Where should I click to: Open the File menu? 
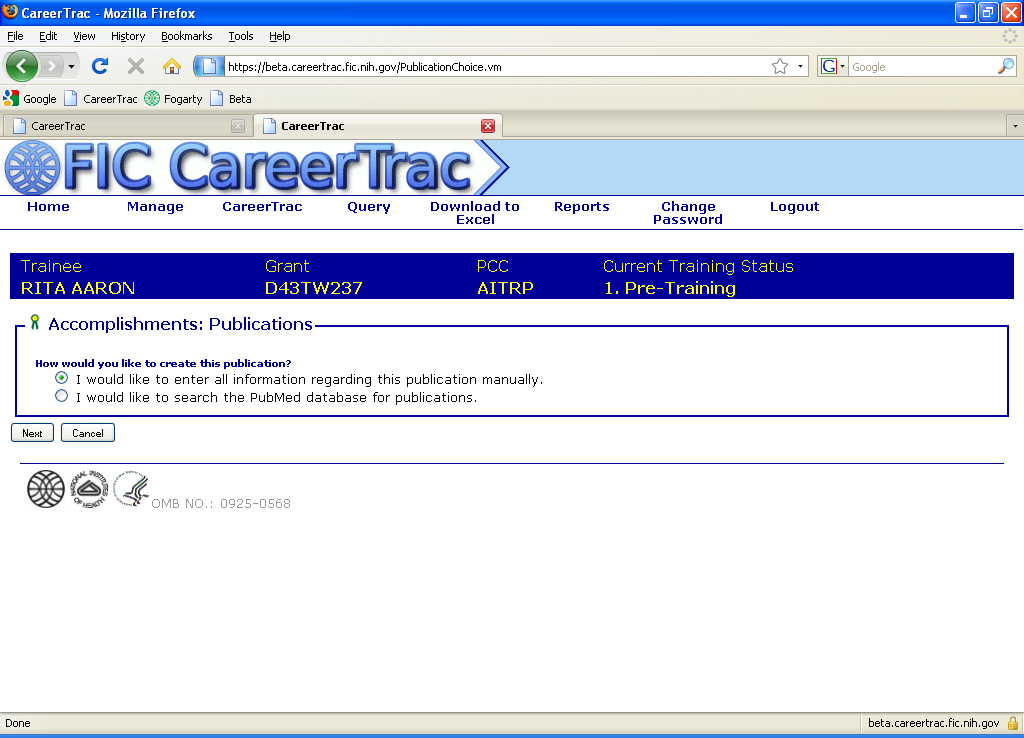15,36
